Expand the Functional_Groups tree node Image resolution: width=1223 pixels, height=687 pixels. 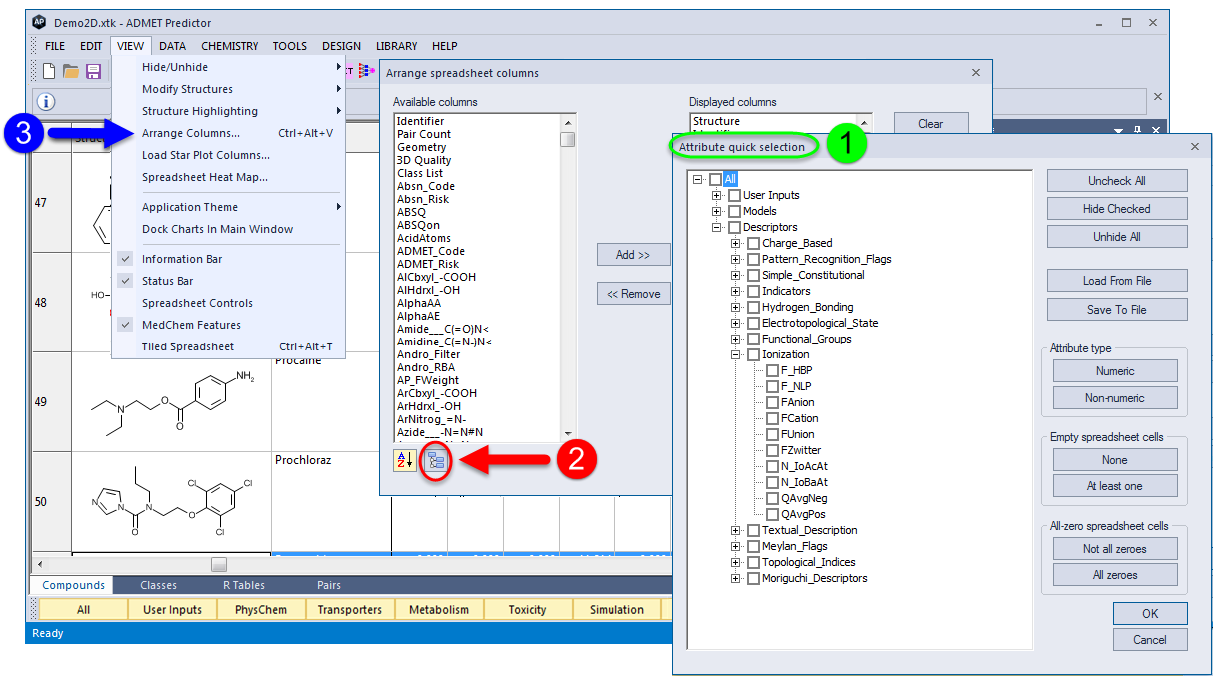(x=735, y=339)
